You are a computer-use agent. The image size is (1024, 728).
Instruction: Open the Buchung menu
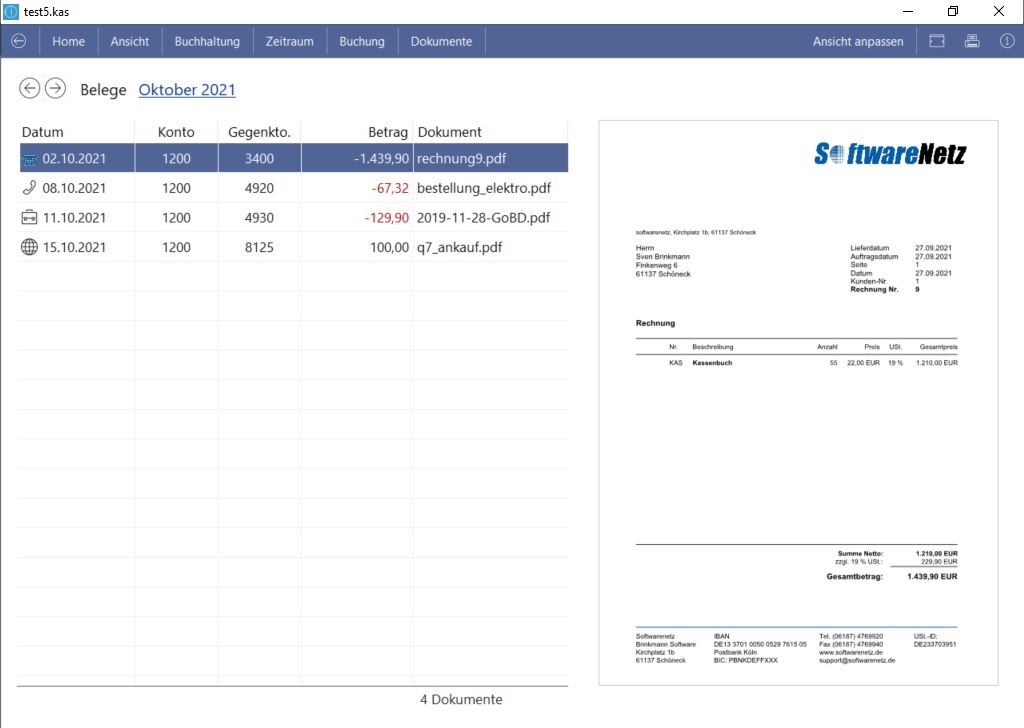pyautogui.click(x=362, y=41)
